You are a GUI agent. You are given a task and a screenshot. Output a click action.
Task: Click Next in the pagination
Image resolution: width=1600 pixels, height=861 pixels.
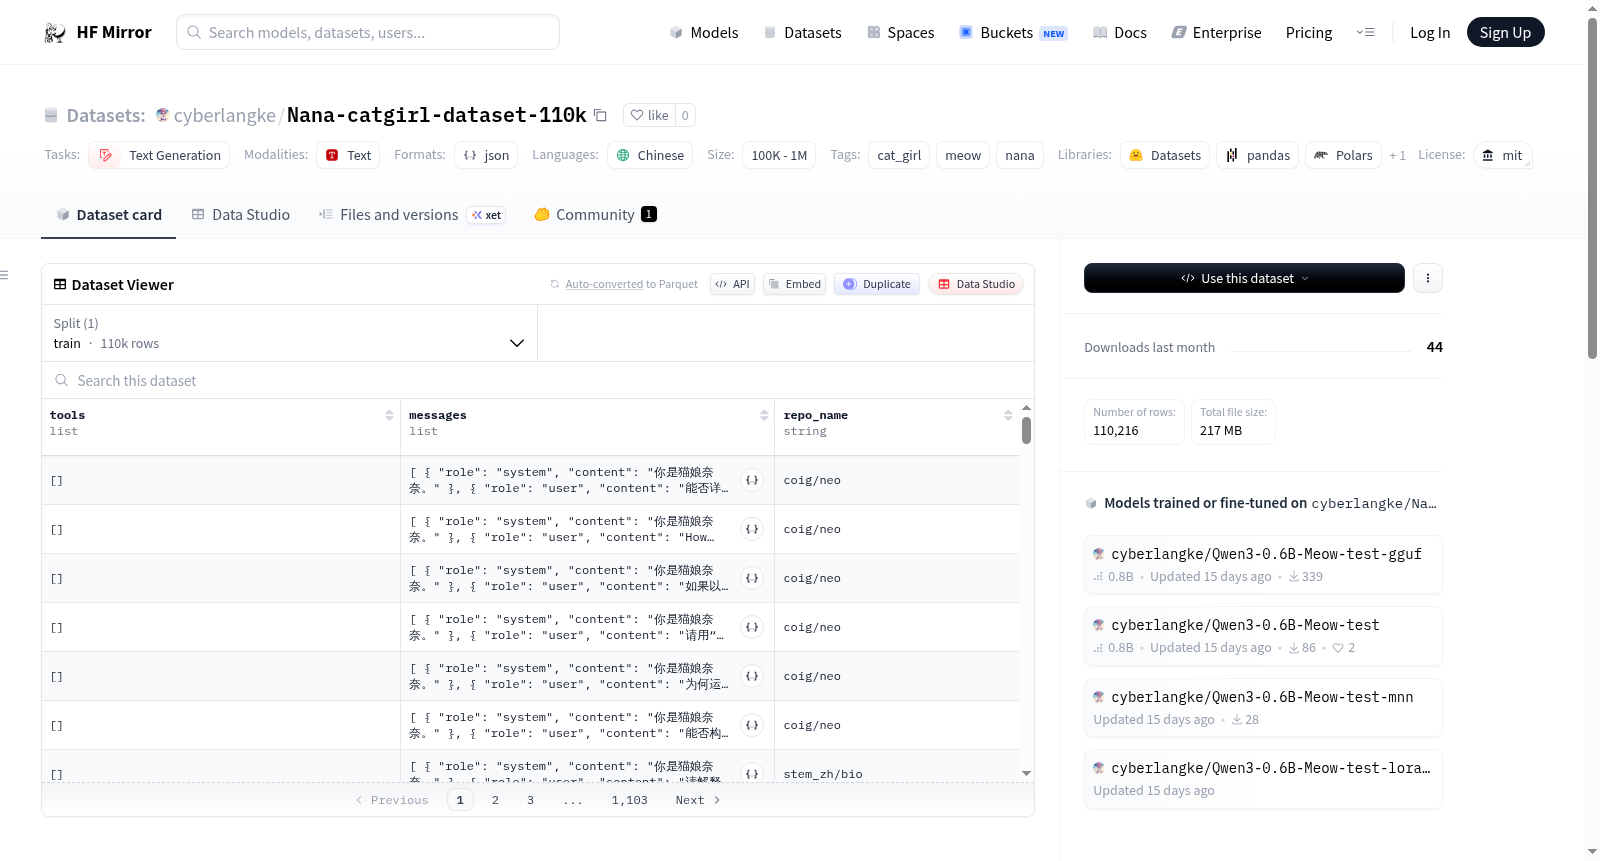[698, 800]
